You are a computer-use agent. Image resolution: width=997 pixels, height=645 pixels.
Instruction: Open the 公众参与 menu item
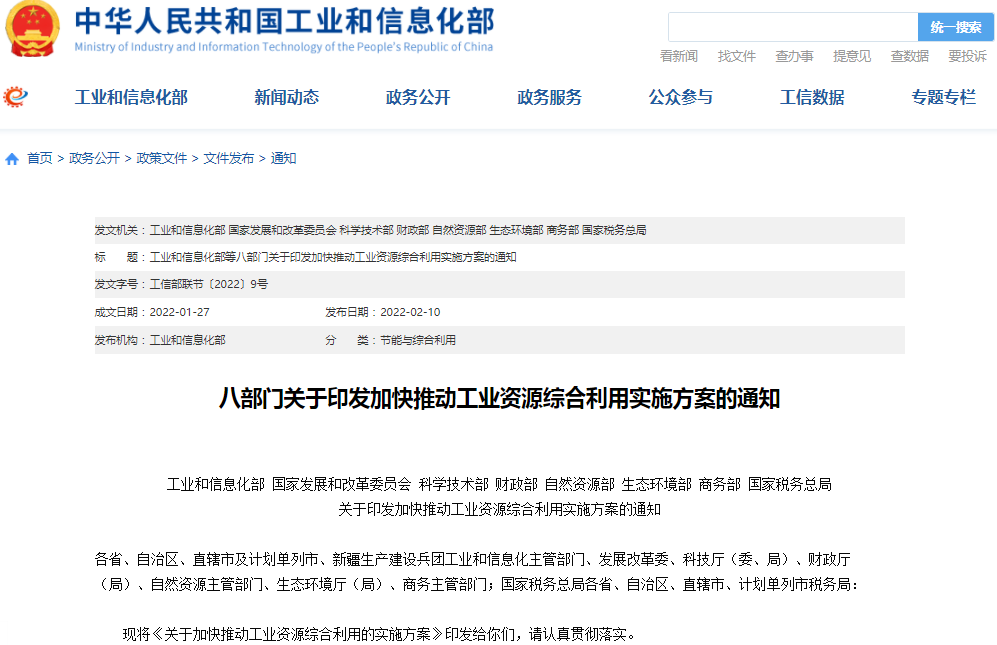click(x=680, y=97)
